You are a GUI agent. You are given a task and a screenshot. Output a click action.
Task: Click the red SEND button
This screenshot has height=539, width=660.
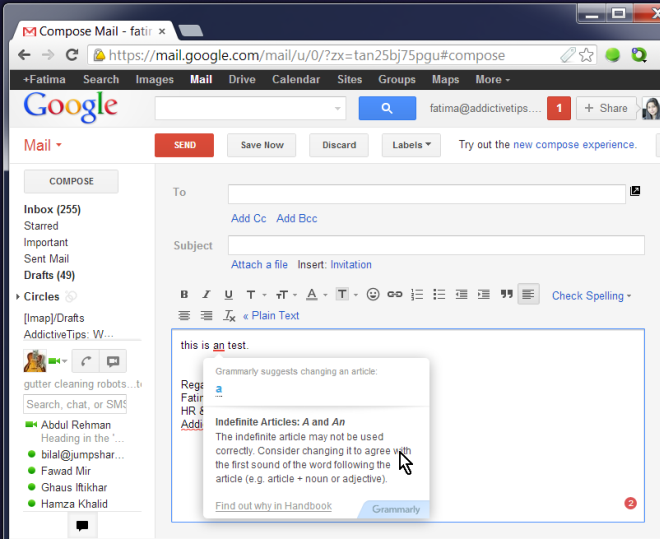(184, 145)
